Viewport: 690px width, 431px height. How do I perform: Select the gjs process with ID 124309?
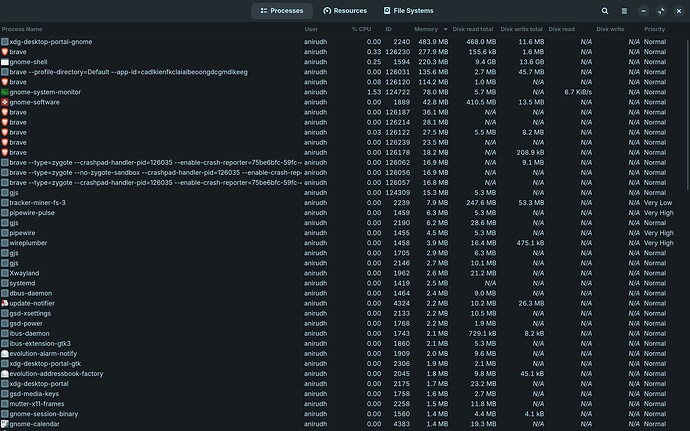tap(343, 193)
